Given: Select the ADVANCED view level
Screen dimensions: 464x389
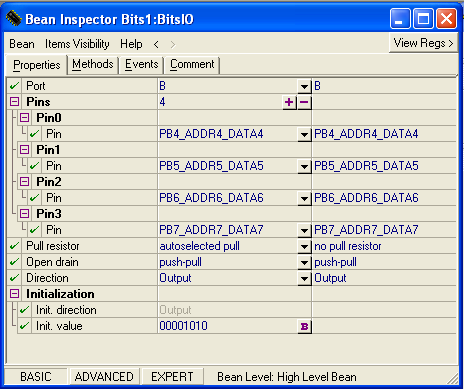Looking at the screenshot, I should [x=104, y=377].
